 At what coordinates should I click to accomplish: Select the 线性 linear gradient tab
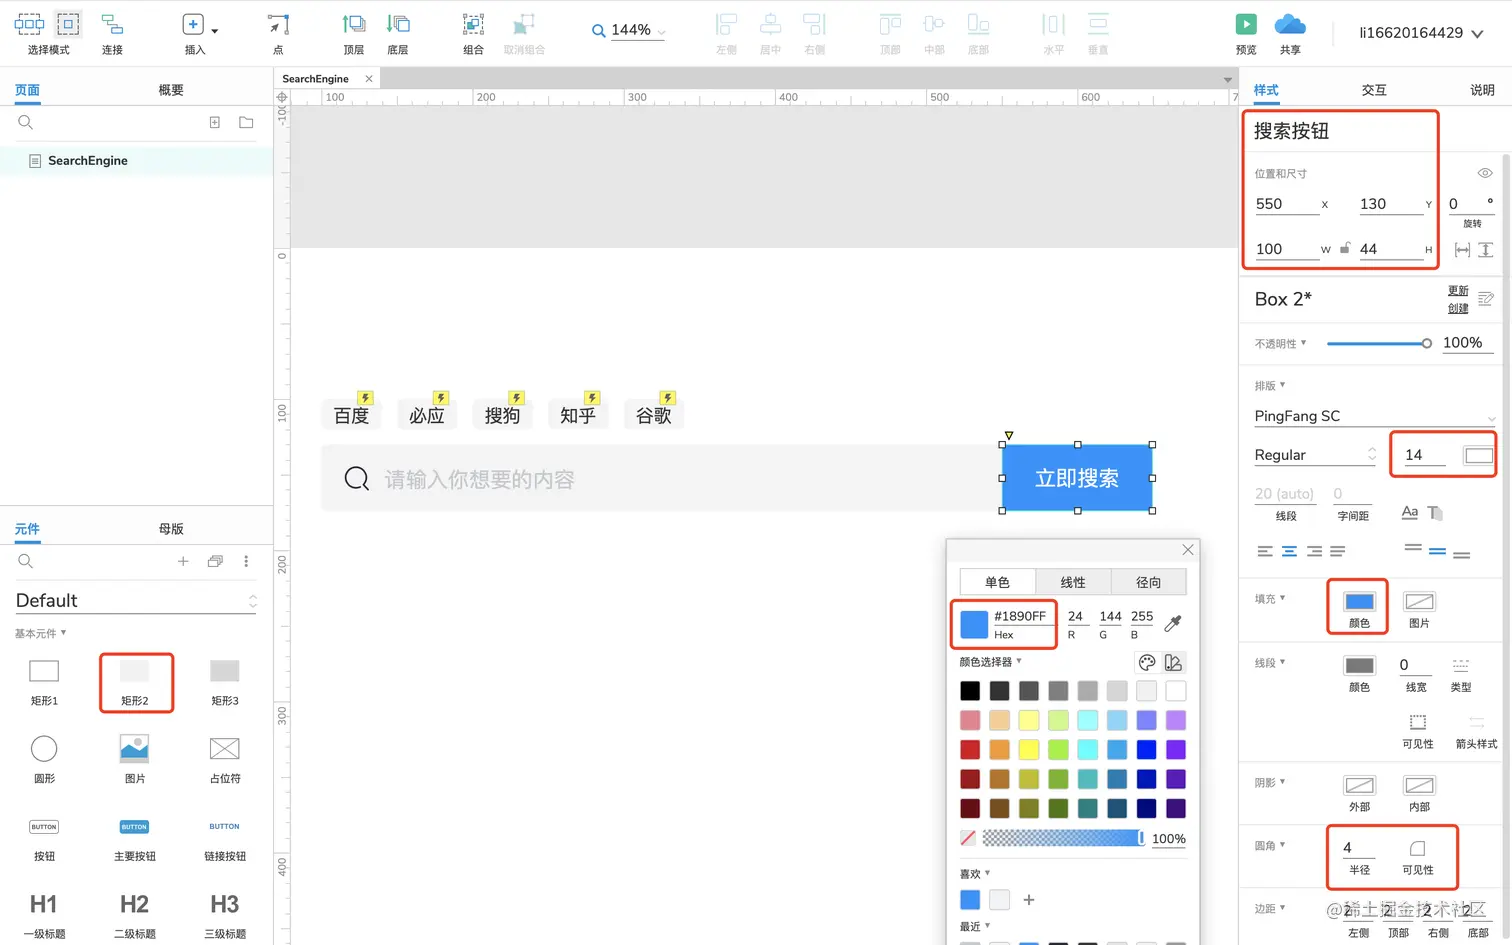[1073, 582]
